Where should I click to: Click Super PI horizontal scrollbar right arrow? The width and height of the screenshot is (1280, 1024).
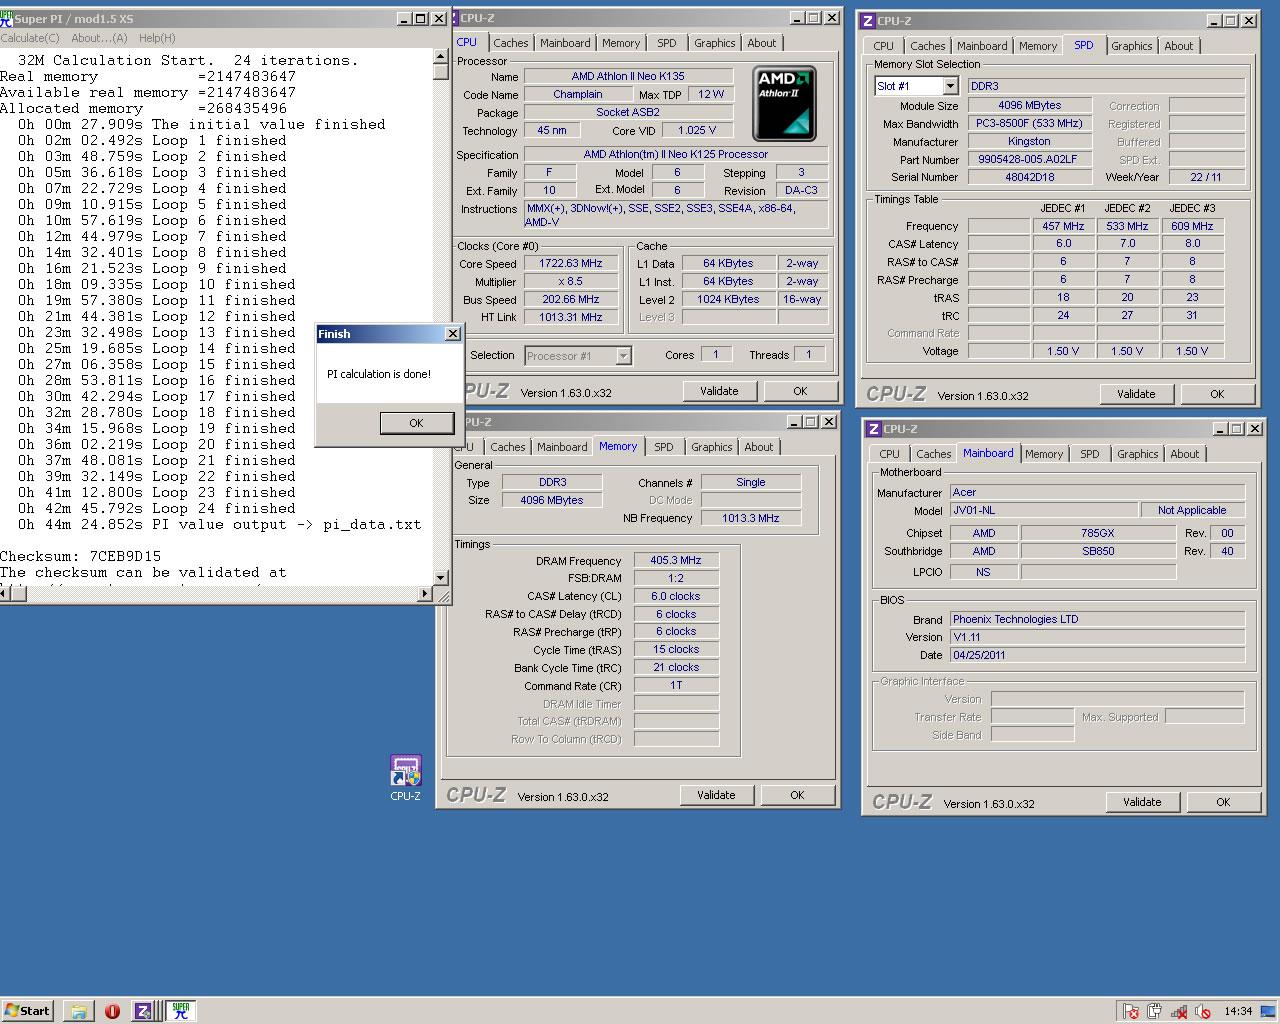(x=425, y=593)
